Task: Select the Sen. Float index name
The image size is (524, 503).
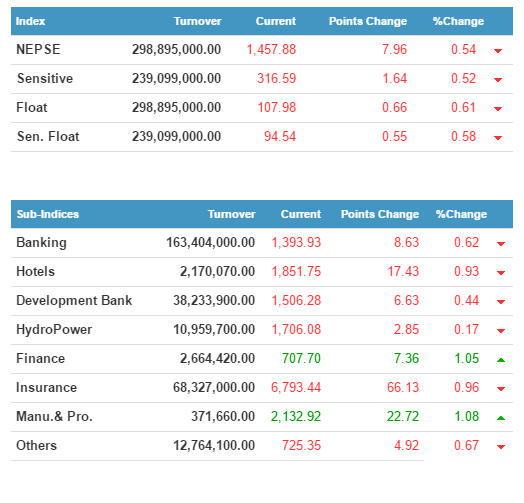Action: coord(48,136)
